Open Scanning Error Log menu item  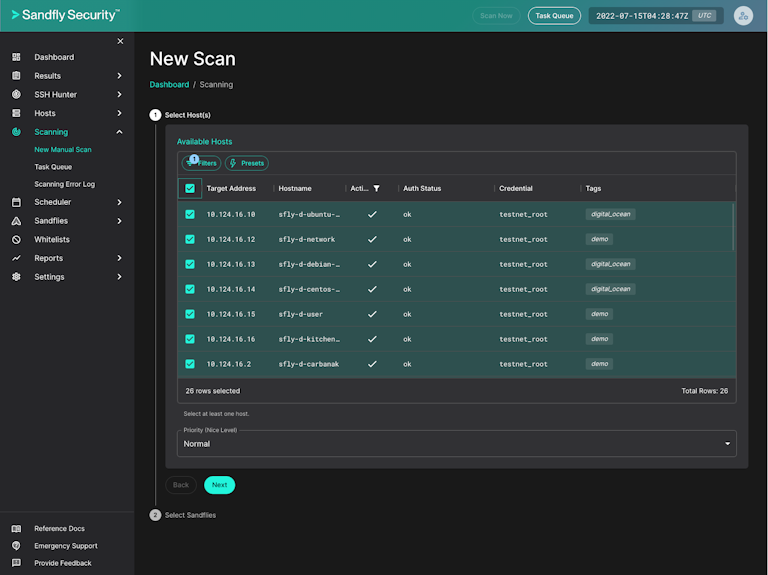65,184
